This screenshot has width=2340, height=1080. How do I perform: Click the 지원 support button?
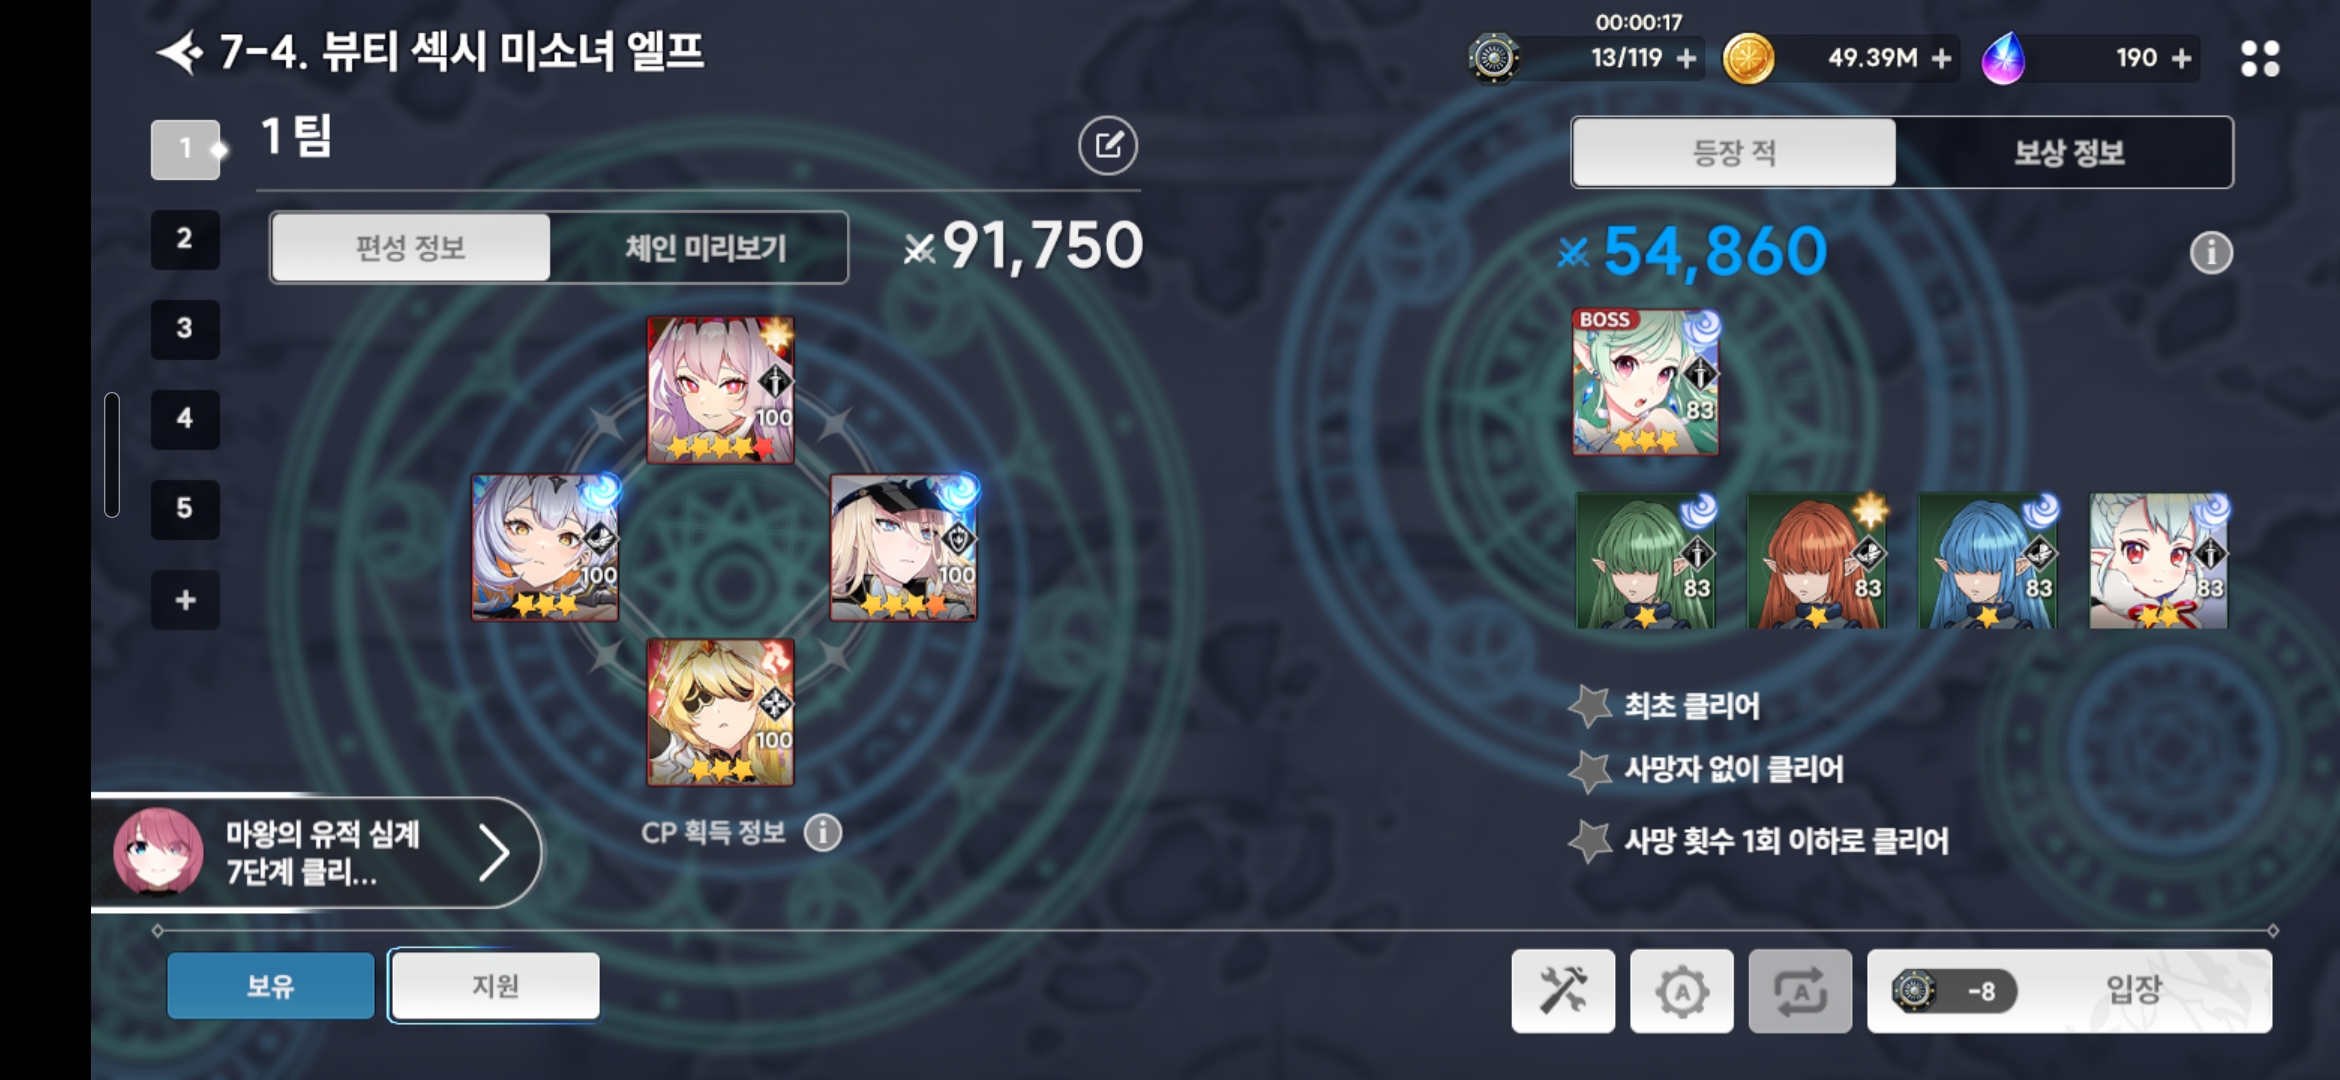click(495, 986)
